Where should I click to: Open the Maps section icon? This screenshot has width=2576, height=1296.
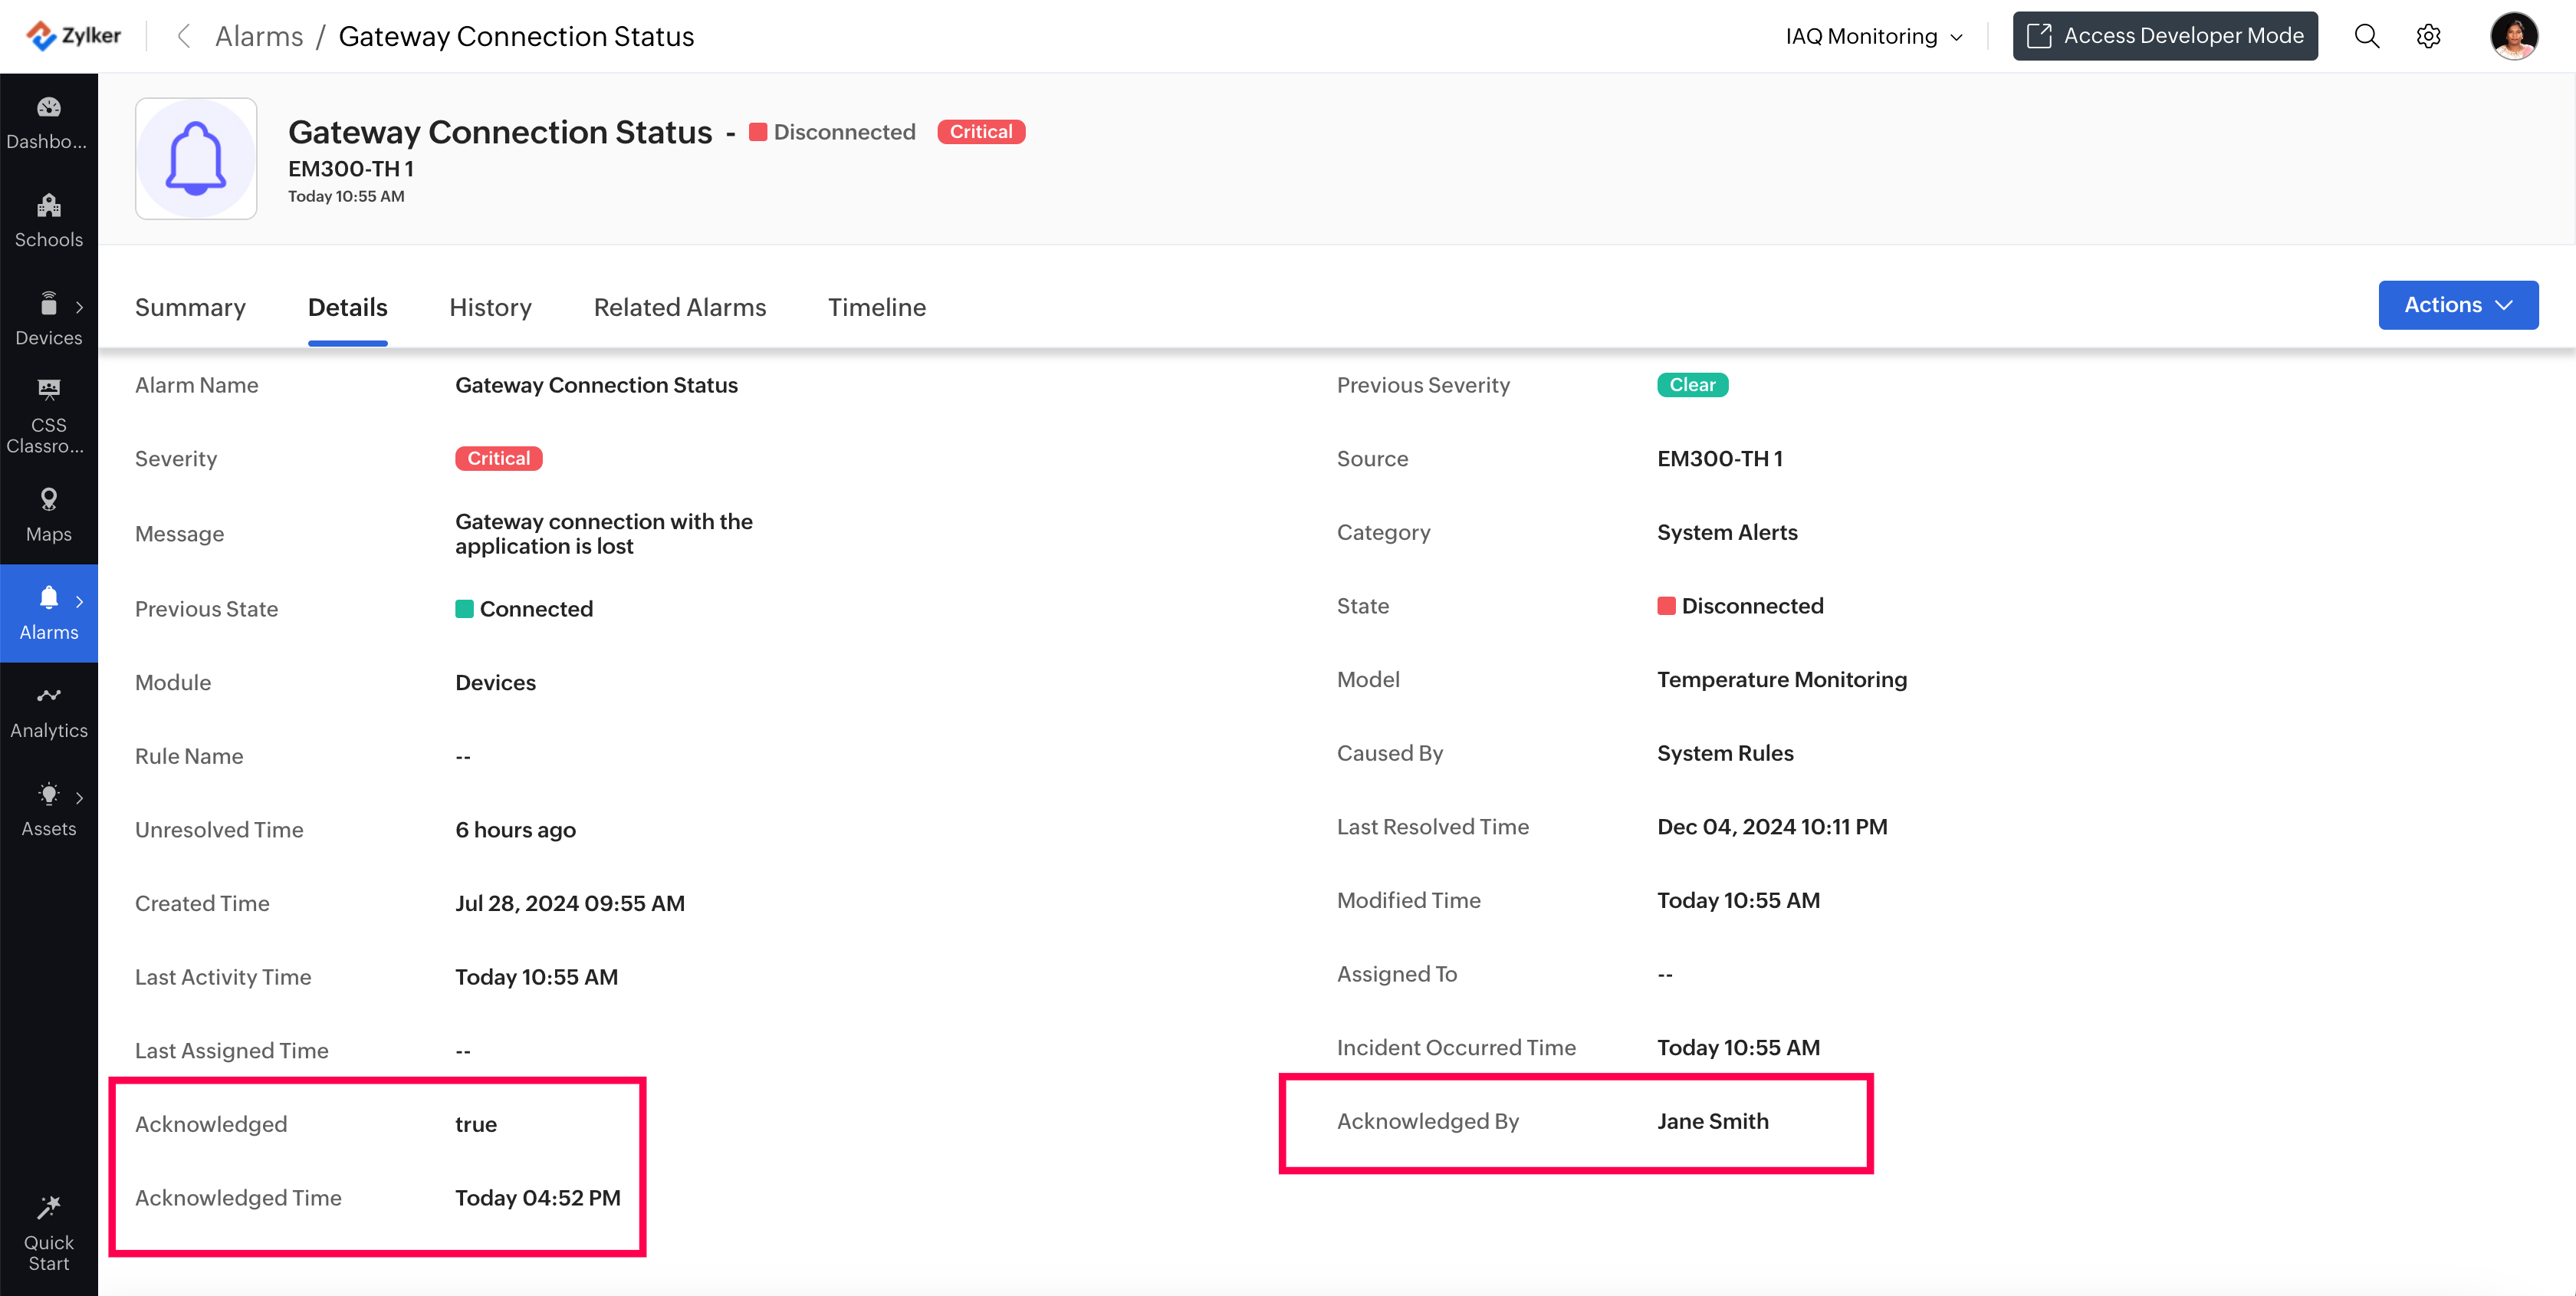pyautogui.click(x=48, y=498)
